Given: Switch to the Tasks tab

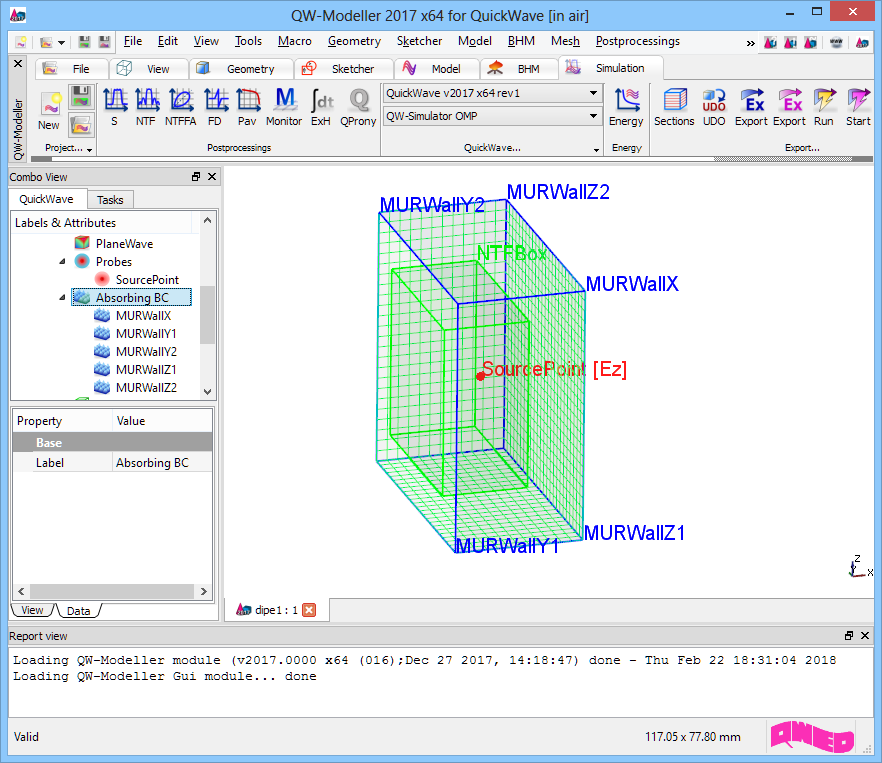Looking at the screenshot, I should pos(110,199).
